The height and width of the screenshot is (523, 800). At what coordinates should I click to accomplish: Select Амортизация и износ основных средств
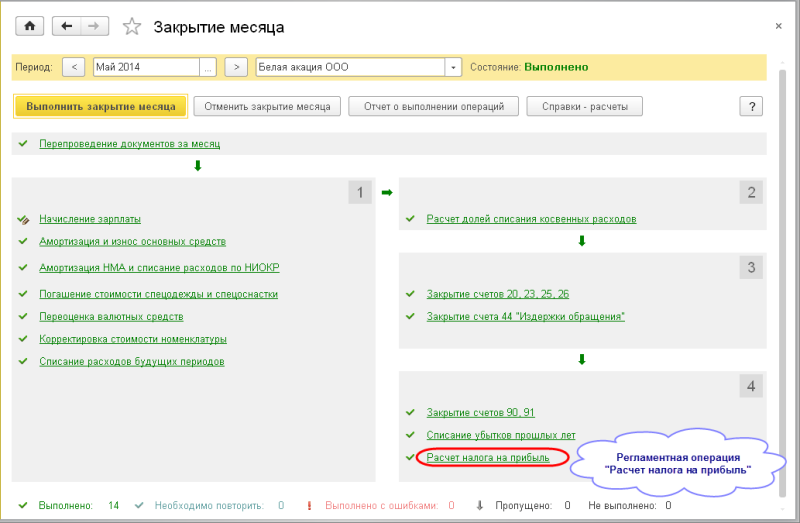pos(132,241)
